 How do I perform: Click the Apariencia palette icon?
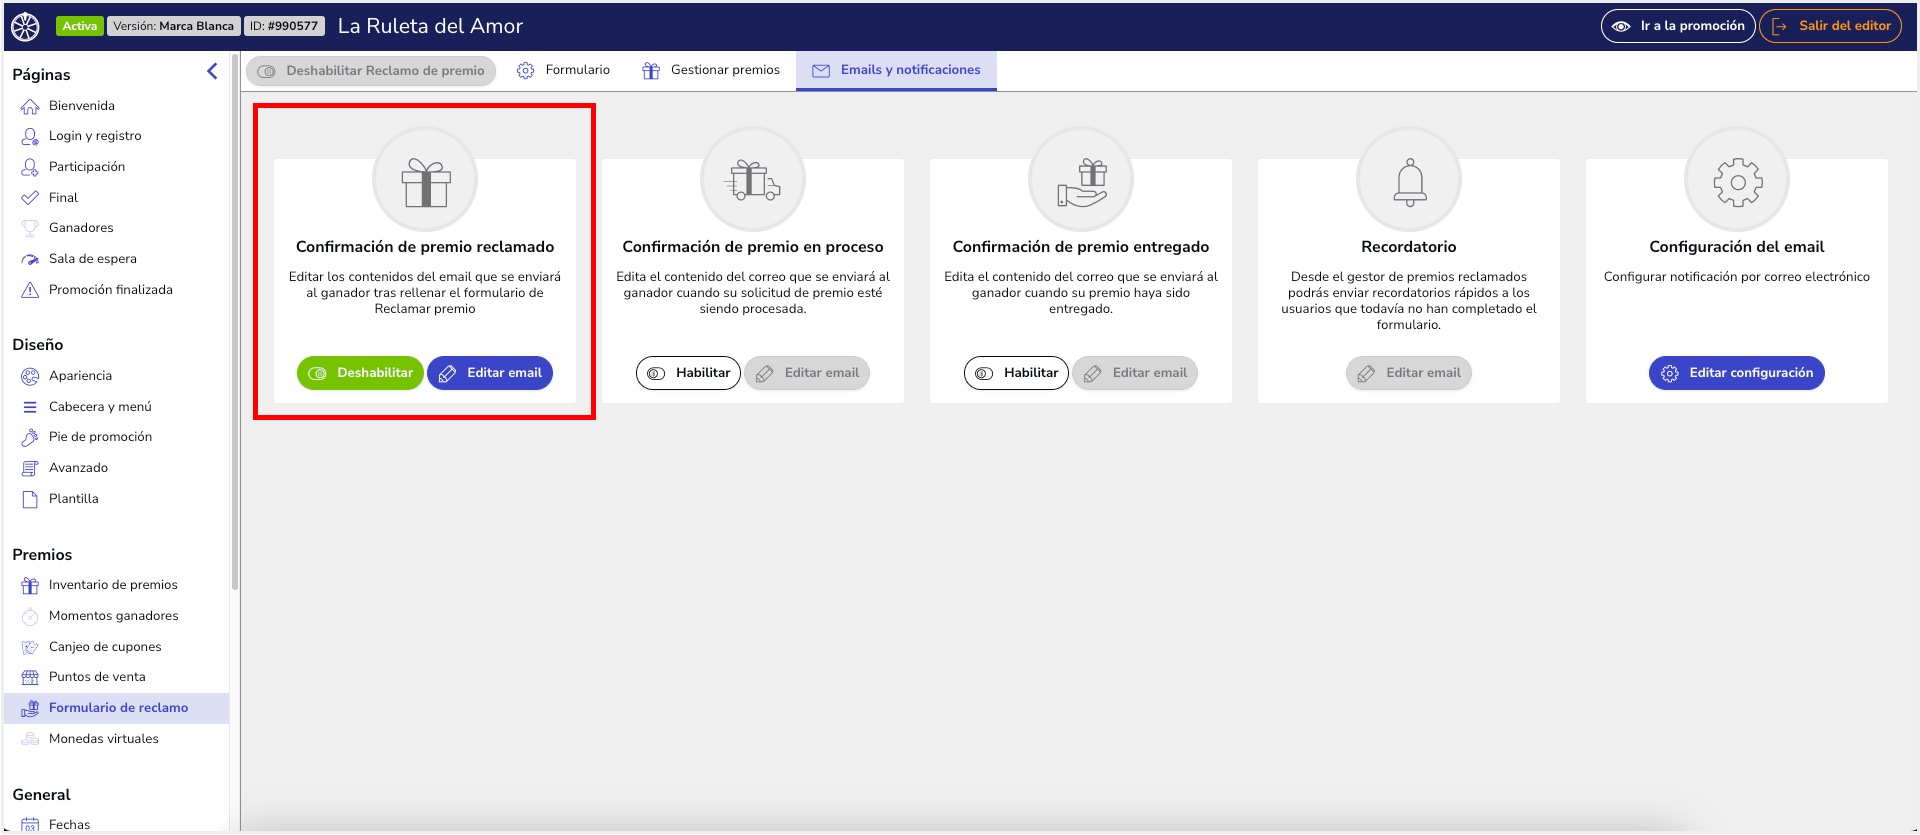pyautogui.click(x=30, y=376)
